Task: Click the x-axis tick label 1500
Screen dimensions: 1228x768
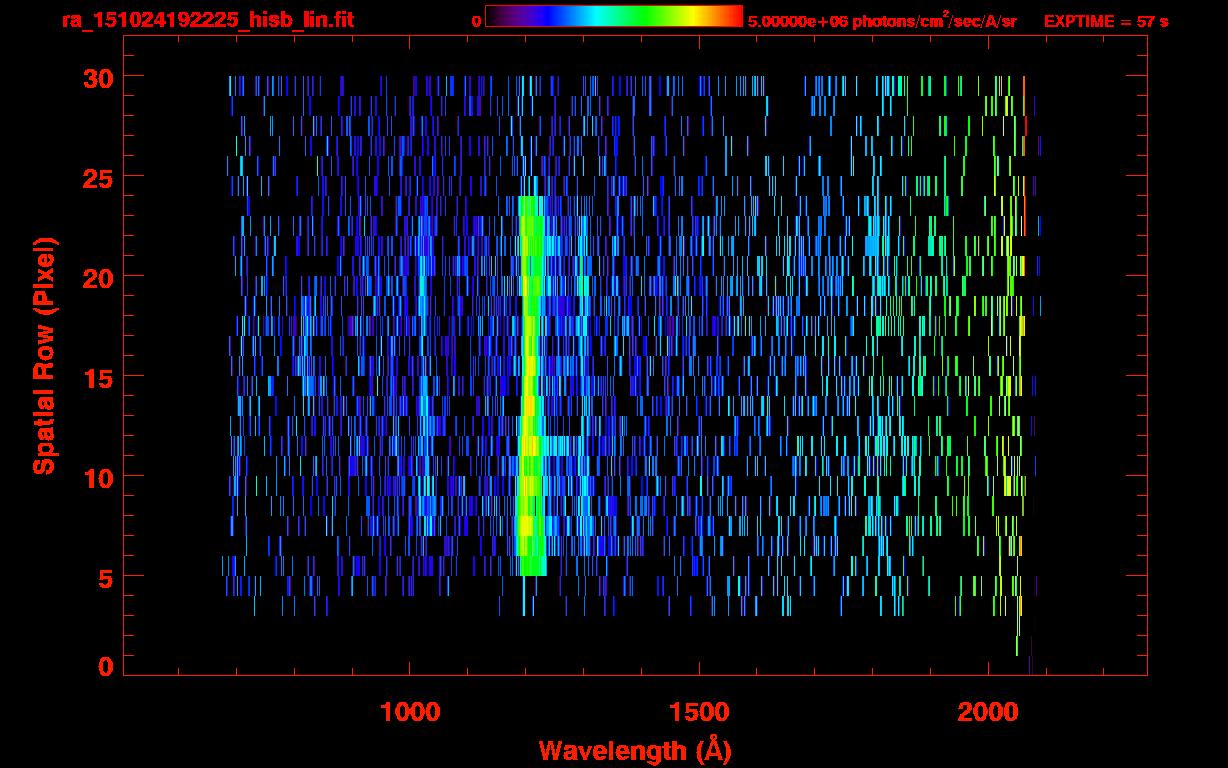Action: 698,712
